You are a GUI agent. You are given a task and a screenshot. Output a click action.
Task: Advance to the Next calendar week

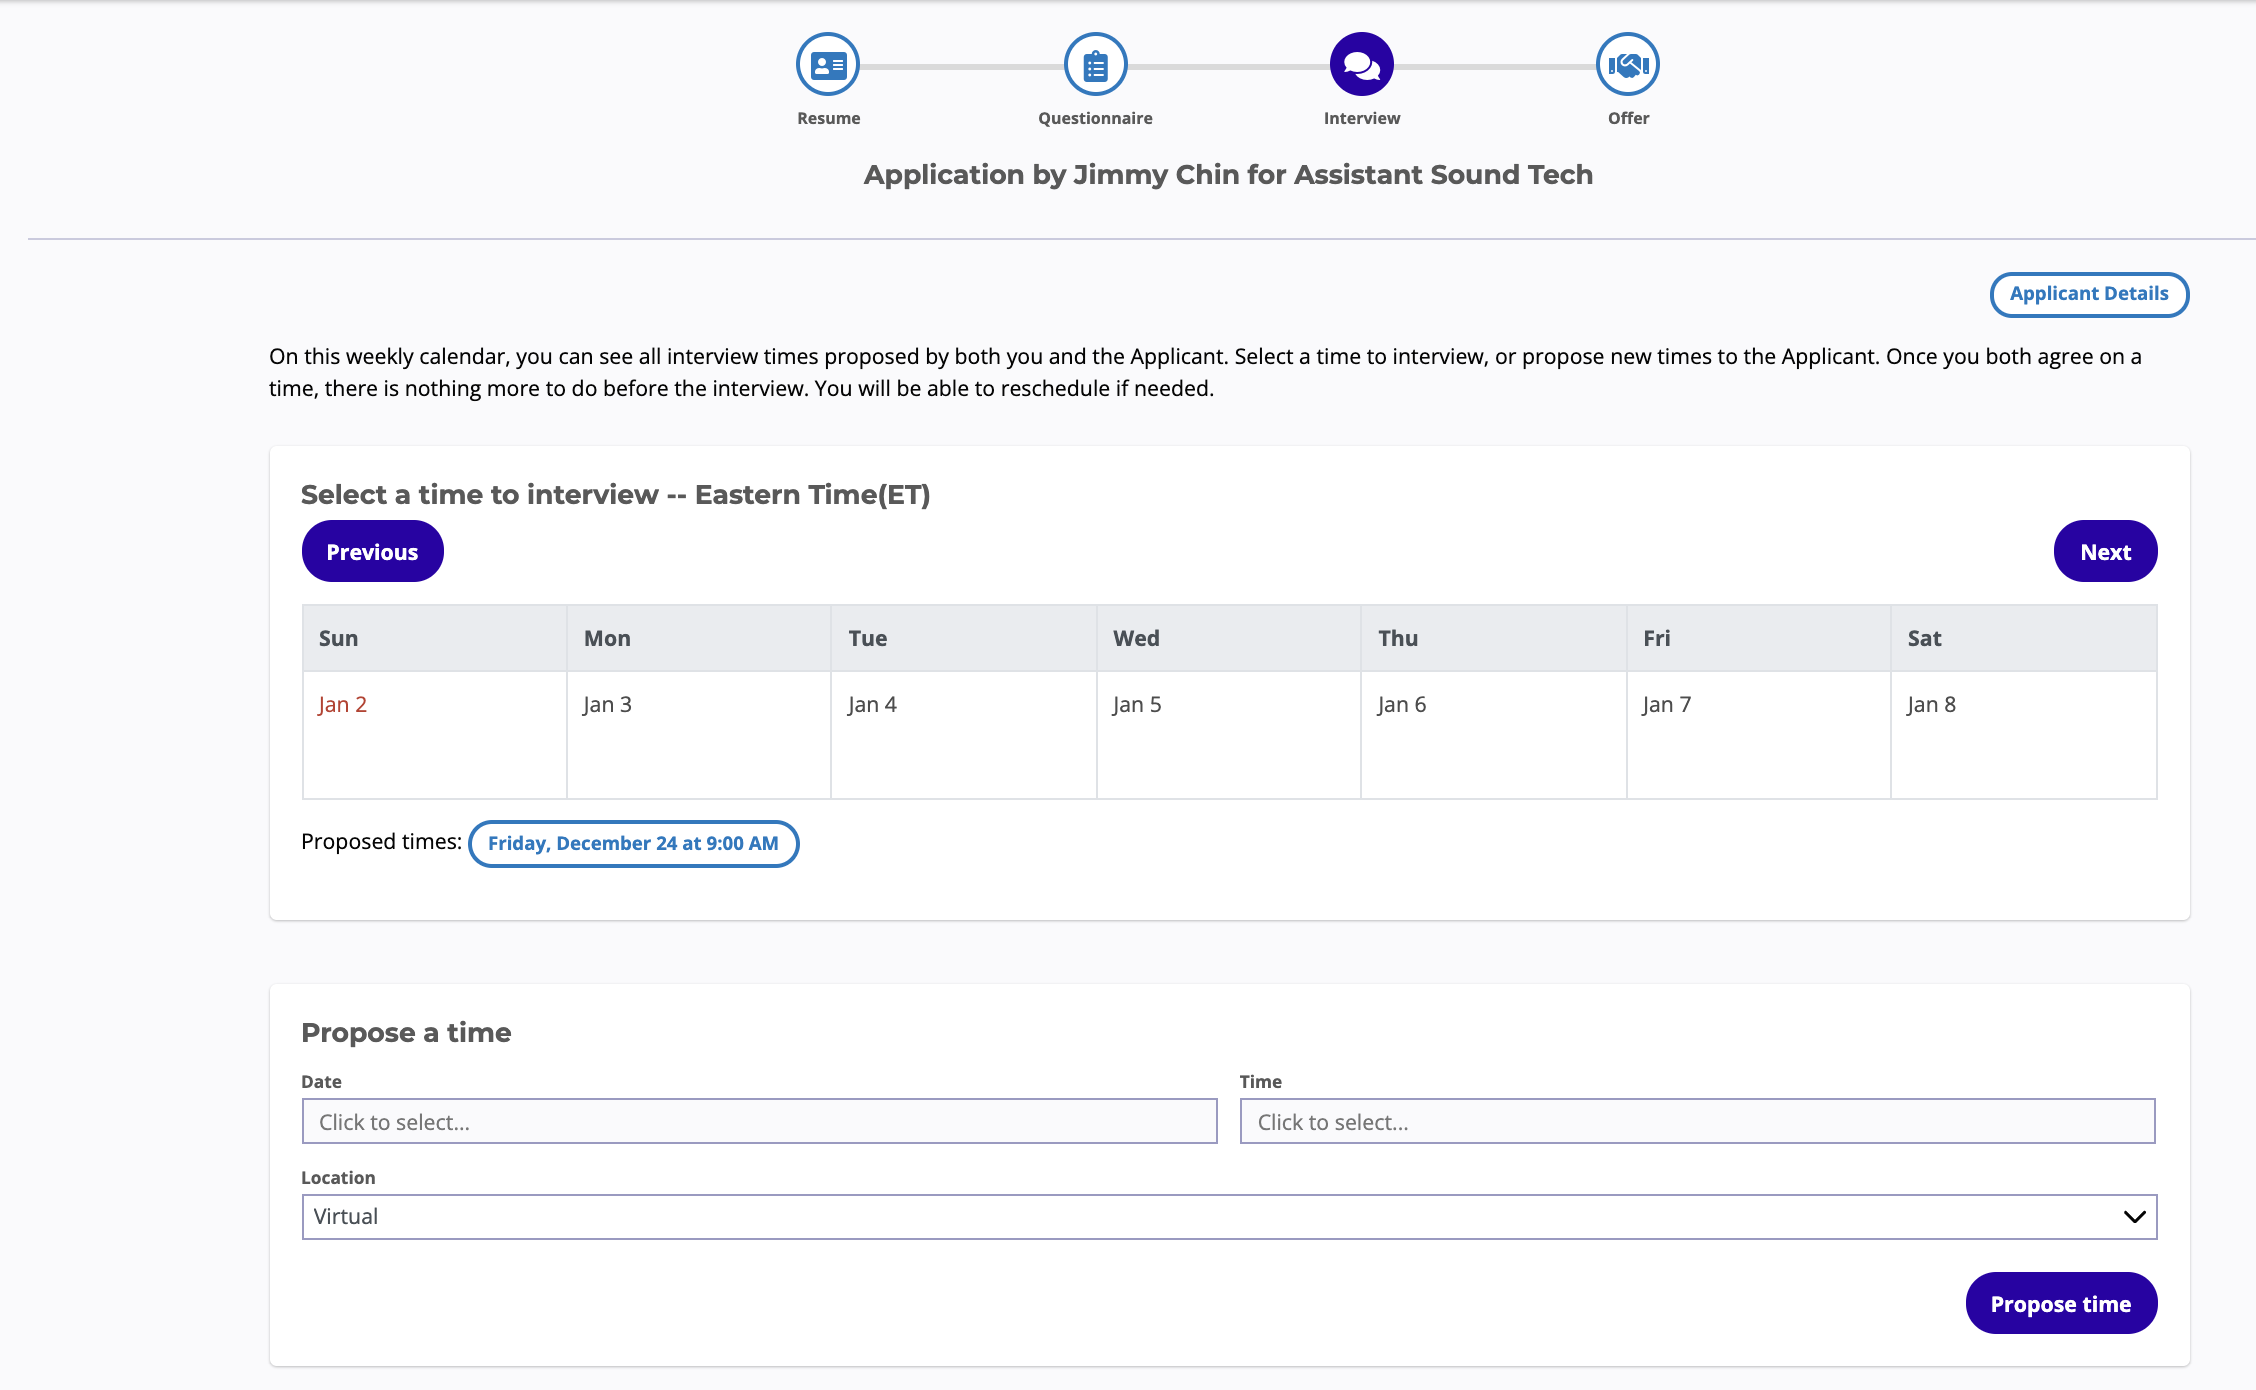click(x=2104, y=551)
